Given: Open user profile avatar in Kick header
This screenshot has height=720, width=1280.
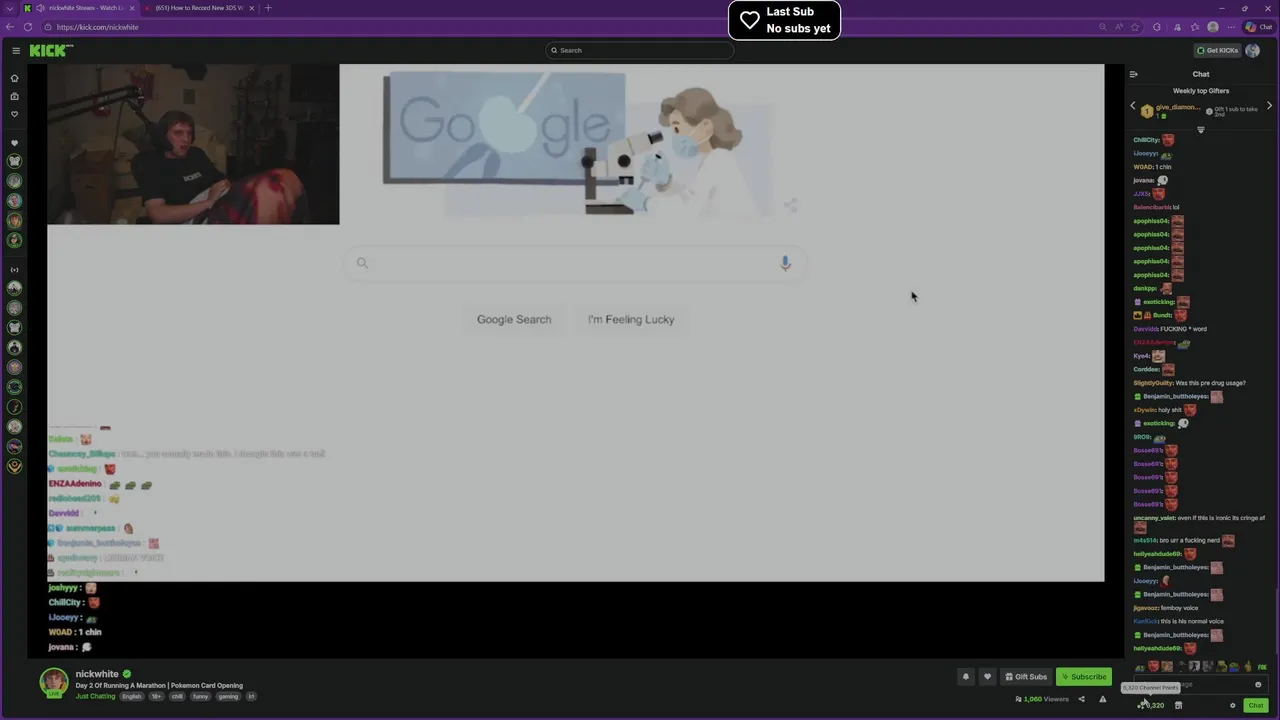Looking at the screenshot, I should pos(1253,50).
